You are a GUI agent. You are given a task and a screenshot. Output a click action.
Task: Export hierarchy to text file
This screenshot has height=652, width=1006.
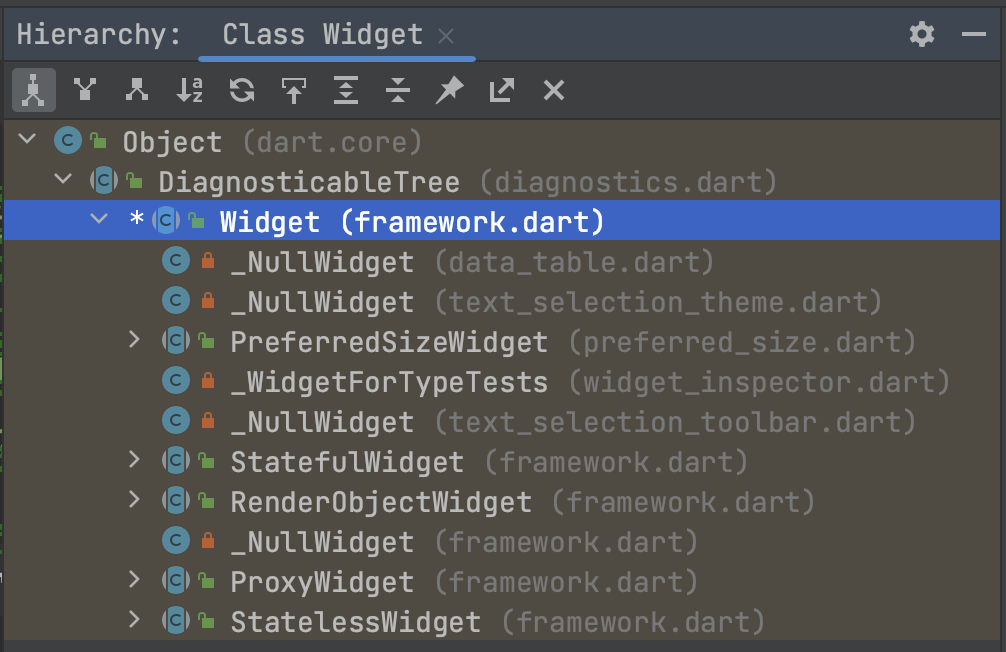[502, 90]
